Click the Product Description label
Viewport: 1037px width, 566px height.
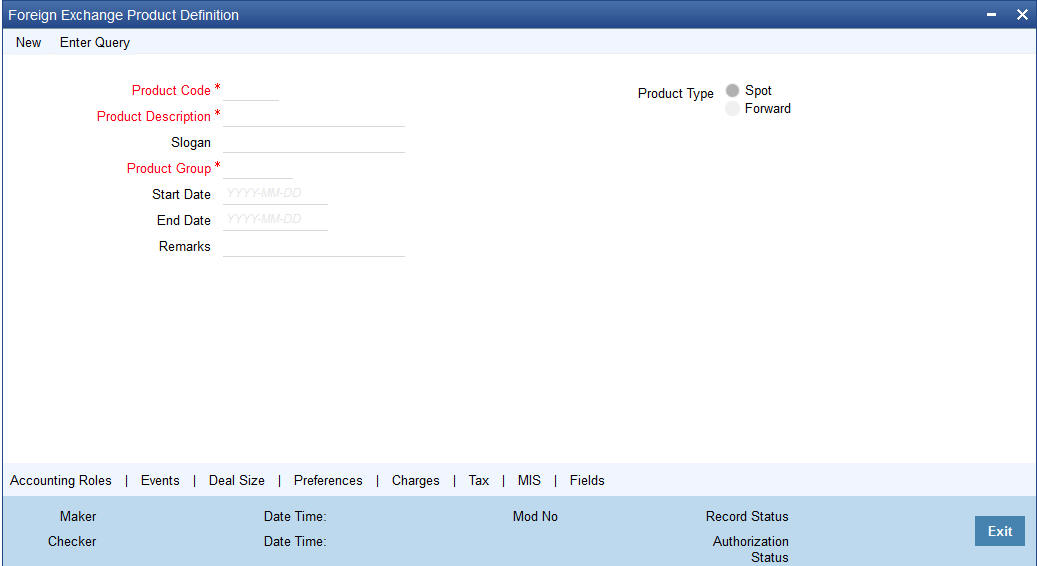(153, 116)
